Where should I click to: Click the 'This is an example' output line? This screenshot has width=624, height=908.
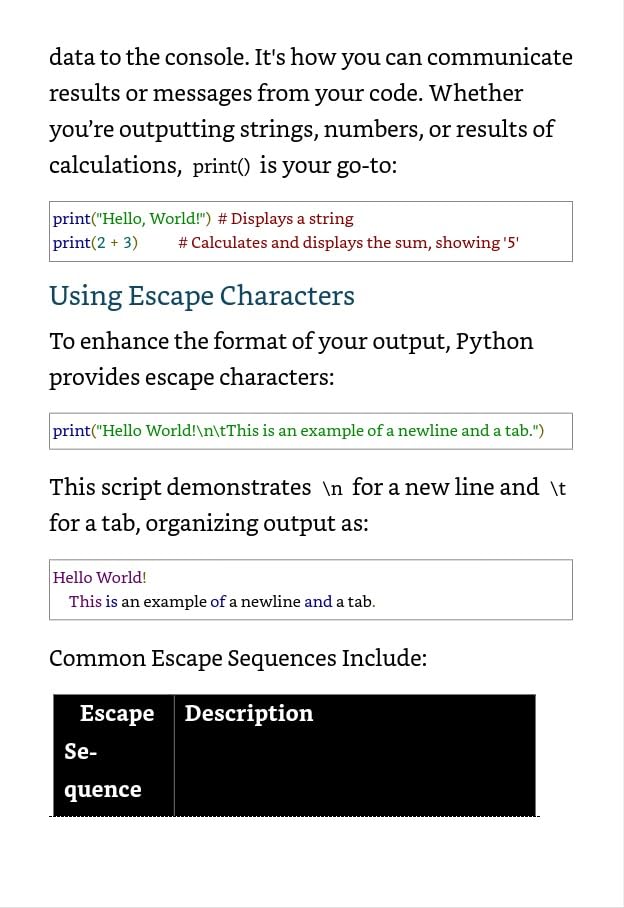coord(222,602)
